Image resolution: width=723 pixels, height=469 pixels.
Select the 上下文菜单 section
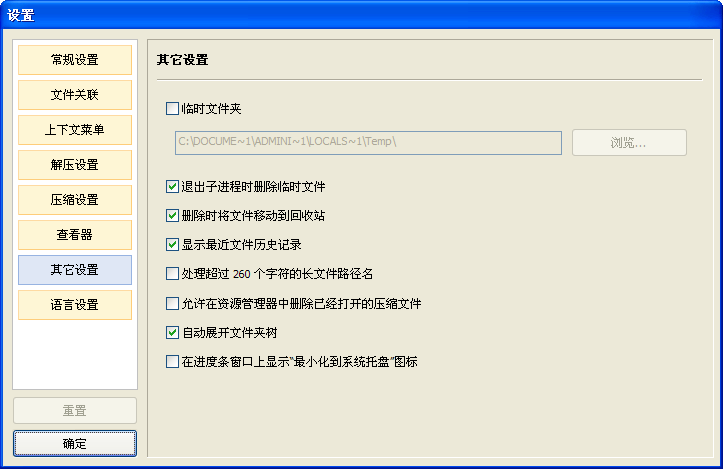pyautogui.click(x=75, y=130)
